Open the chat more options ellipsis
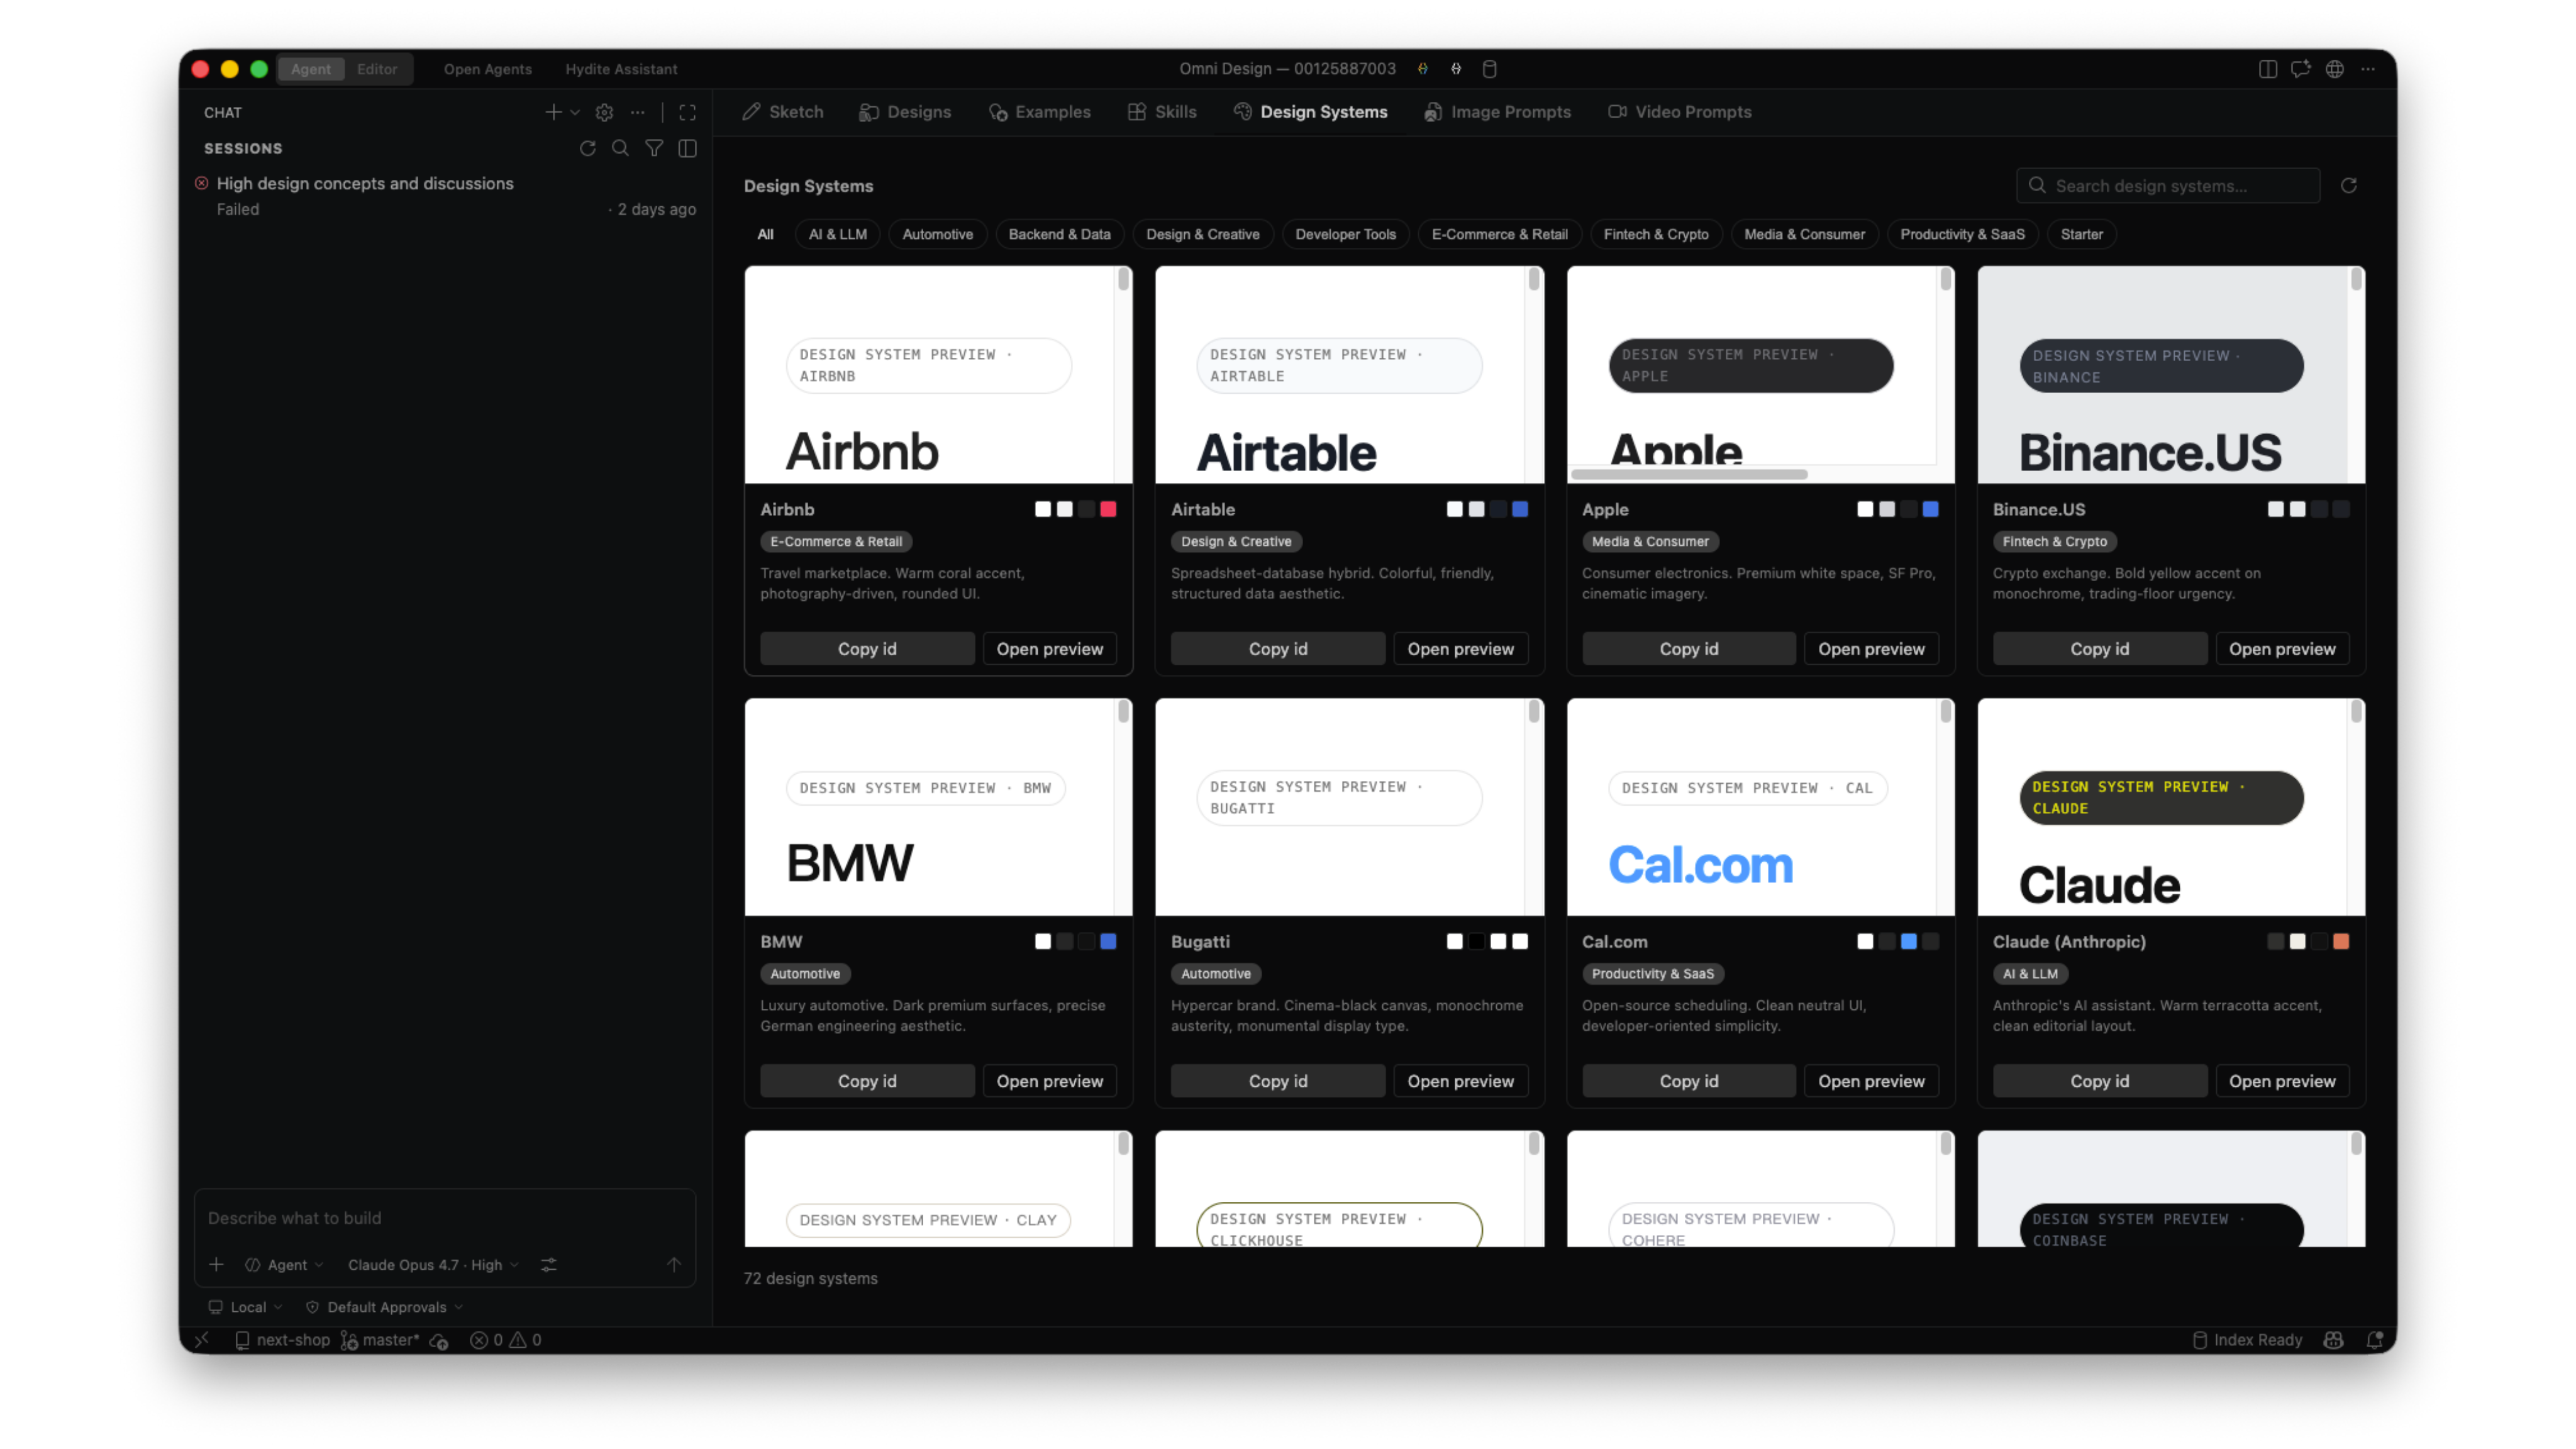Viewport: 2576px width, 1449px height. tap(637, 112)
